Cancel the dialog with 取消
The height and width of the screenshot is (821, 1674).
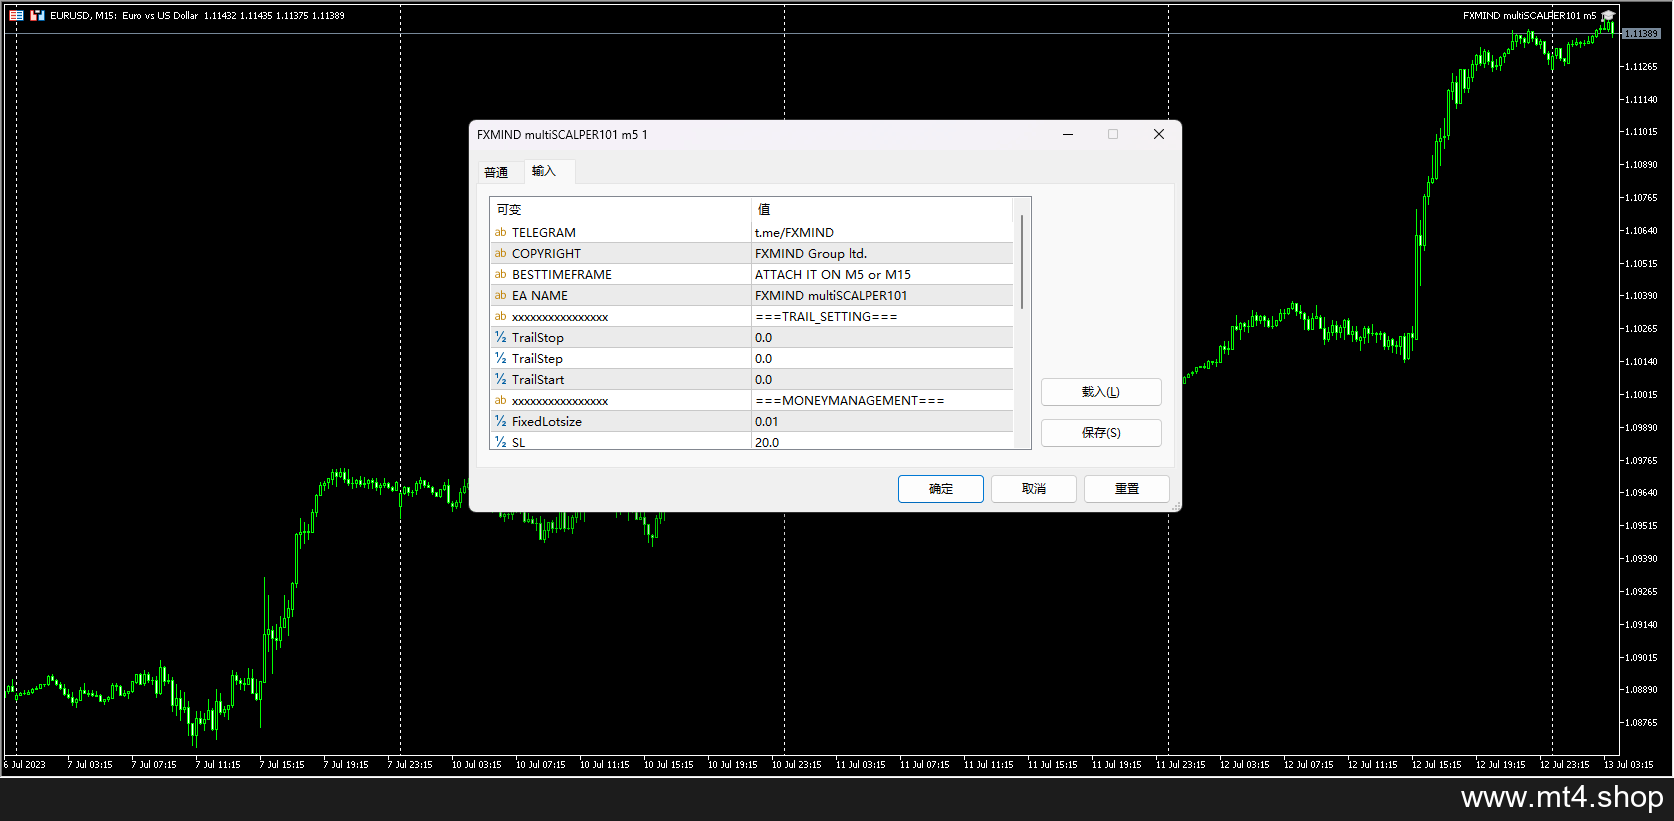[1034, 489]
